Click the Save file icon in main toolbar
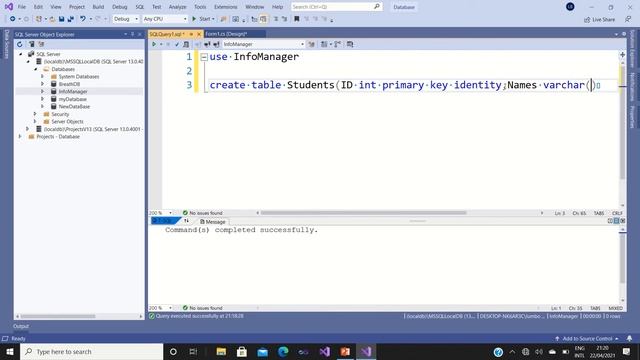Viewport: 640px width, 360px height. [x=62, y=19]
